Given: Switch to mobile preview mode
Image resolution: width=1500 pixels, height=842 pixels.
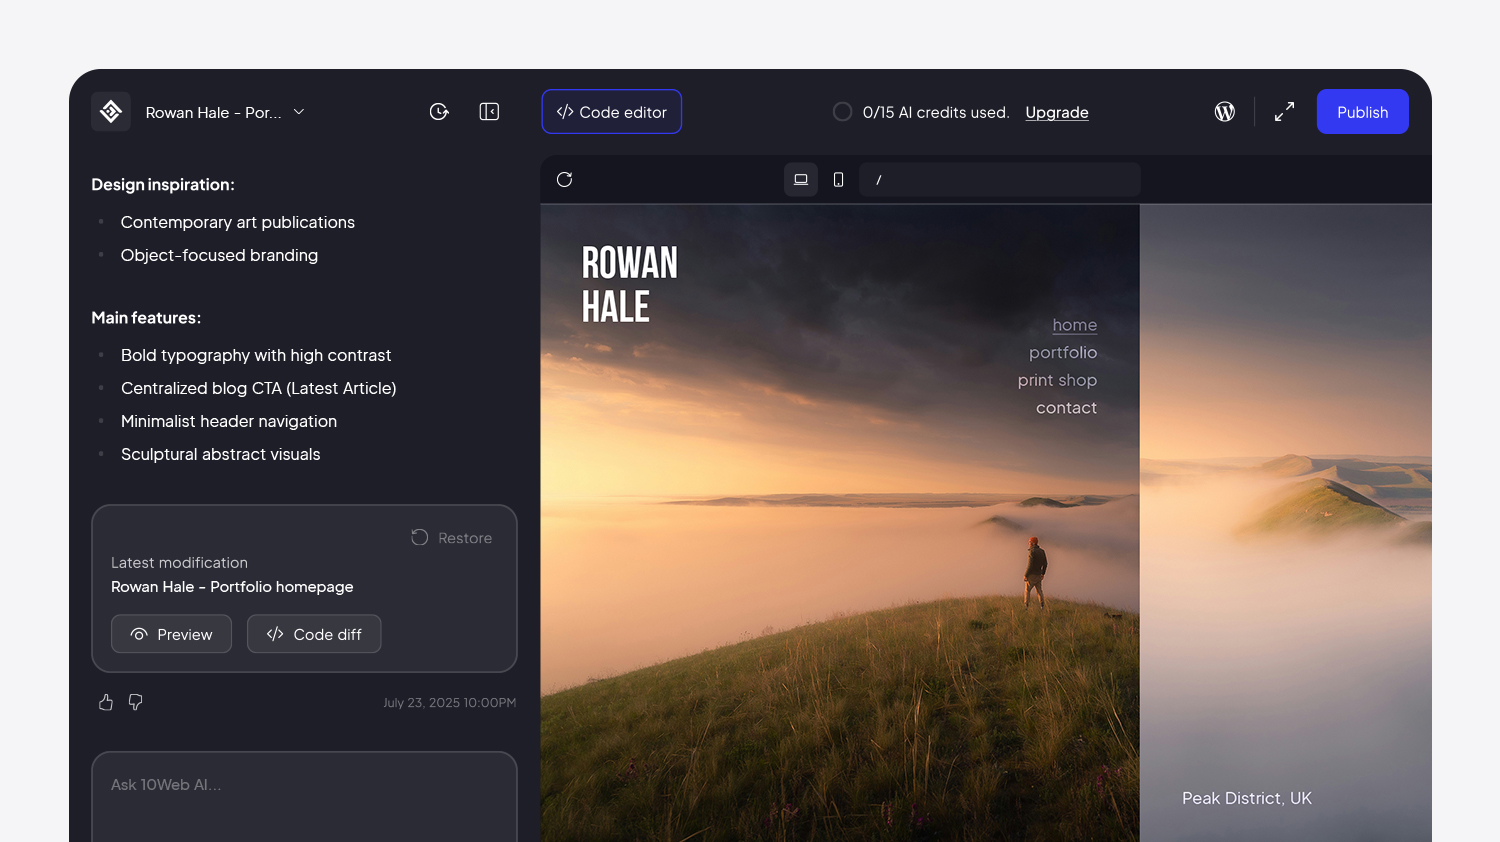Looking at the screenshot, I should pos(839,179).
